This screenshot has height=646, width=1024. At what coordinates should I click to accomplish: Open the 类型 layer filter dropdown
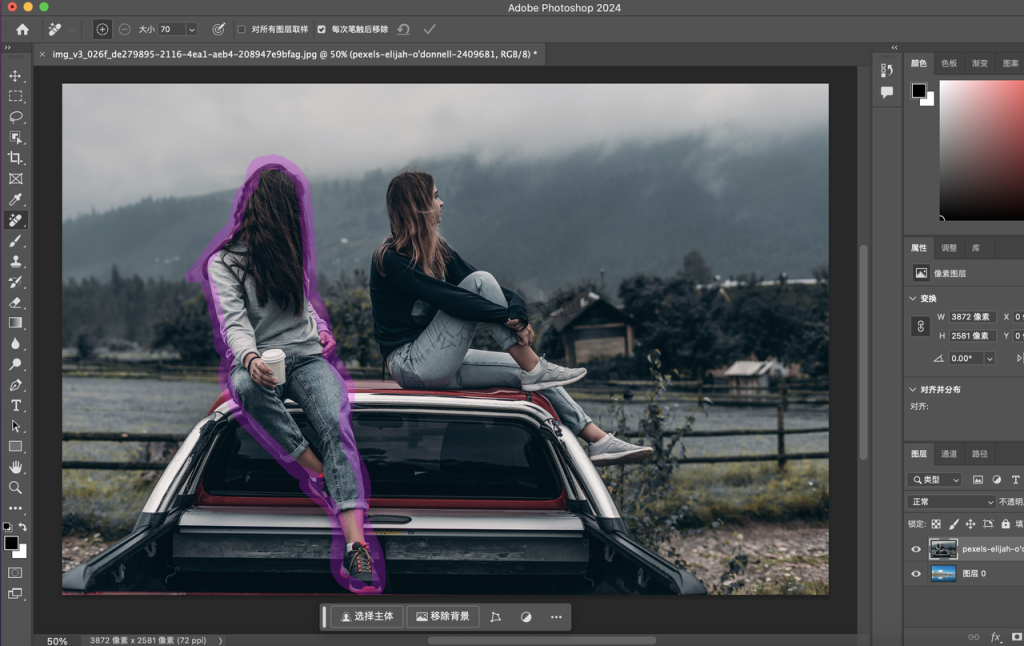(x=935, y=479)
